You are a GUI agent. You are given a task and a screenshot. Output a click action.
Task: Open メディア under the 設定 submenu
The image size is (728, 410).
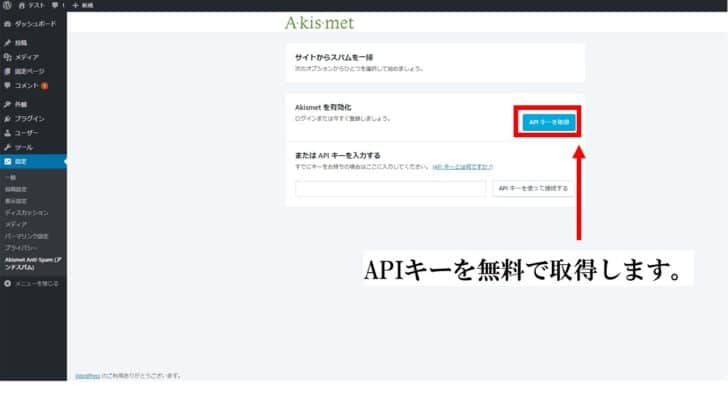point(16,224)
